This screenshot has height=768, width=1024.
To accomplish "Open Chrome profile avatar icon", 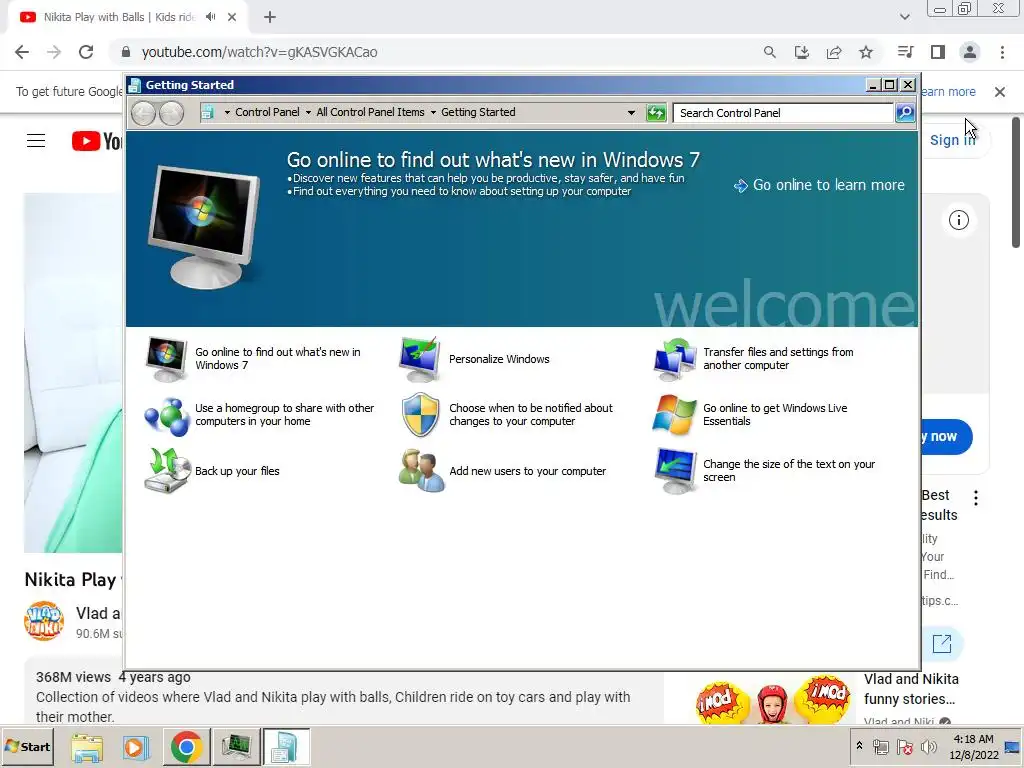I will 970,52.
